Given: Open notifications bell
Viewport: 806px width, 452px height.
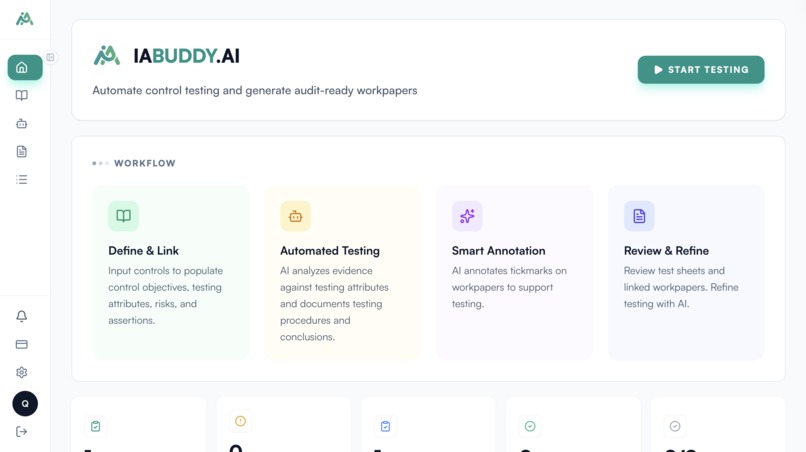Looking at the screenshot, I should [22, 316].
